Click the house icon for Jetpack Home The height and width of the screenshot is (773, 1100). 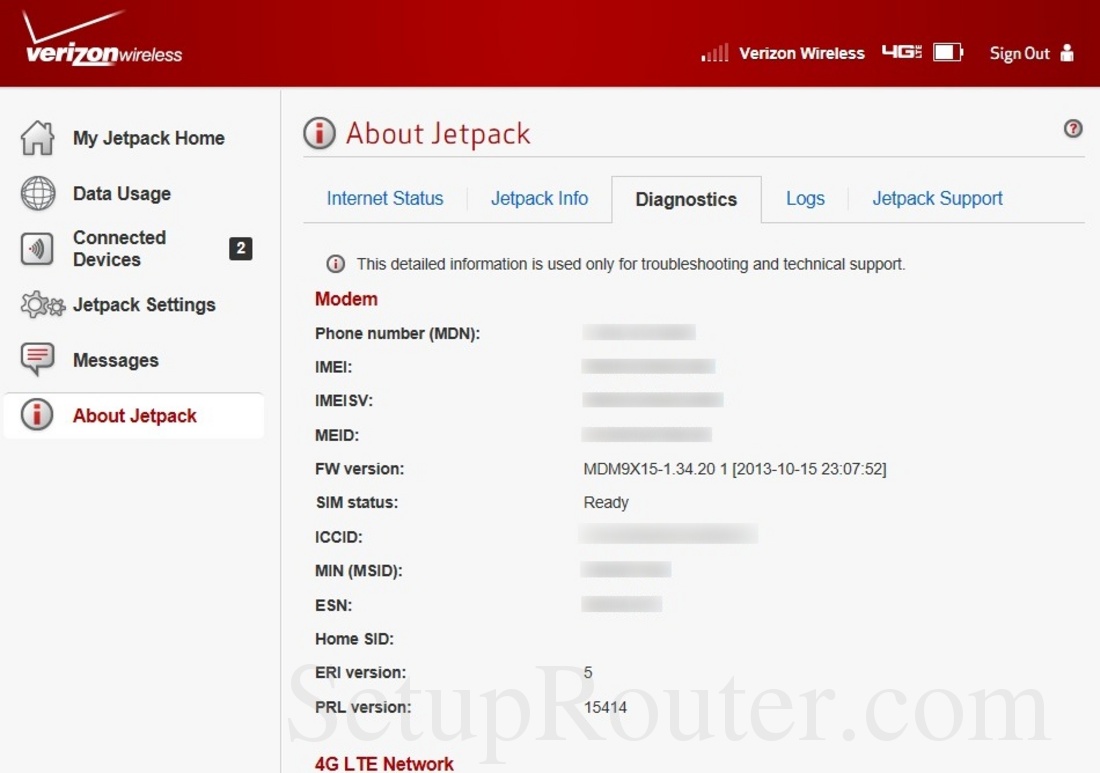[38, 137]
